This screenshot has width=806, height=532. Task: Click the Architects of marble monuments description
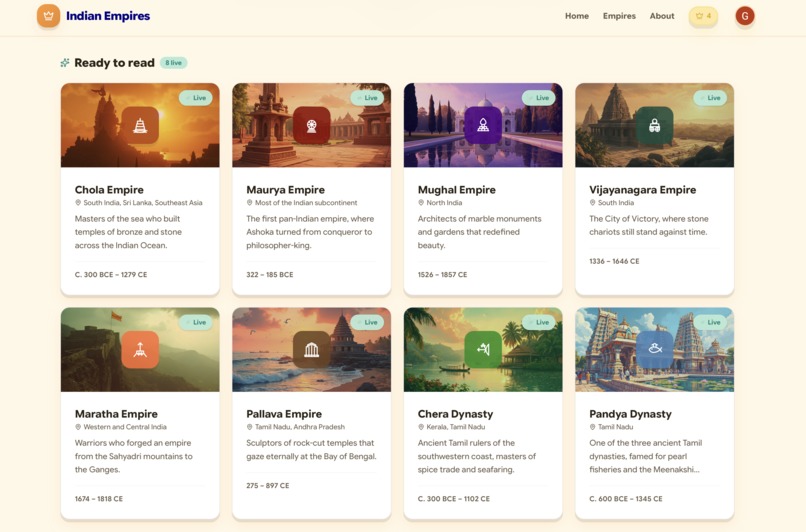(480, 232)
